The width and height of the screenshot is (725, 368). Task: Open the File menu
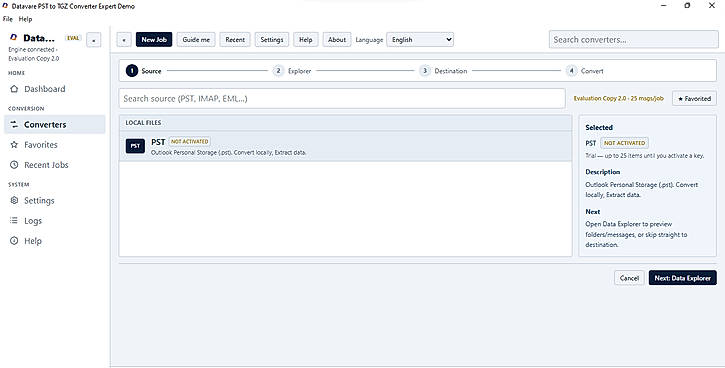click(x=7, y=19)
